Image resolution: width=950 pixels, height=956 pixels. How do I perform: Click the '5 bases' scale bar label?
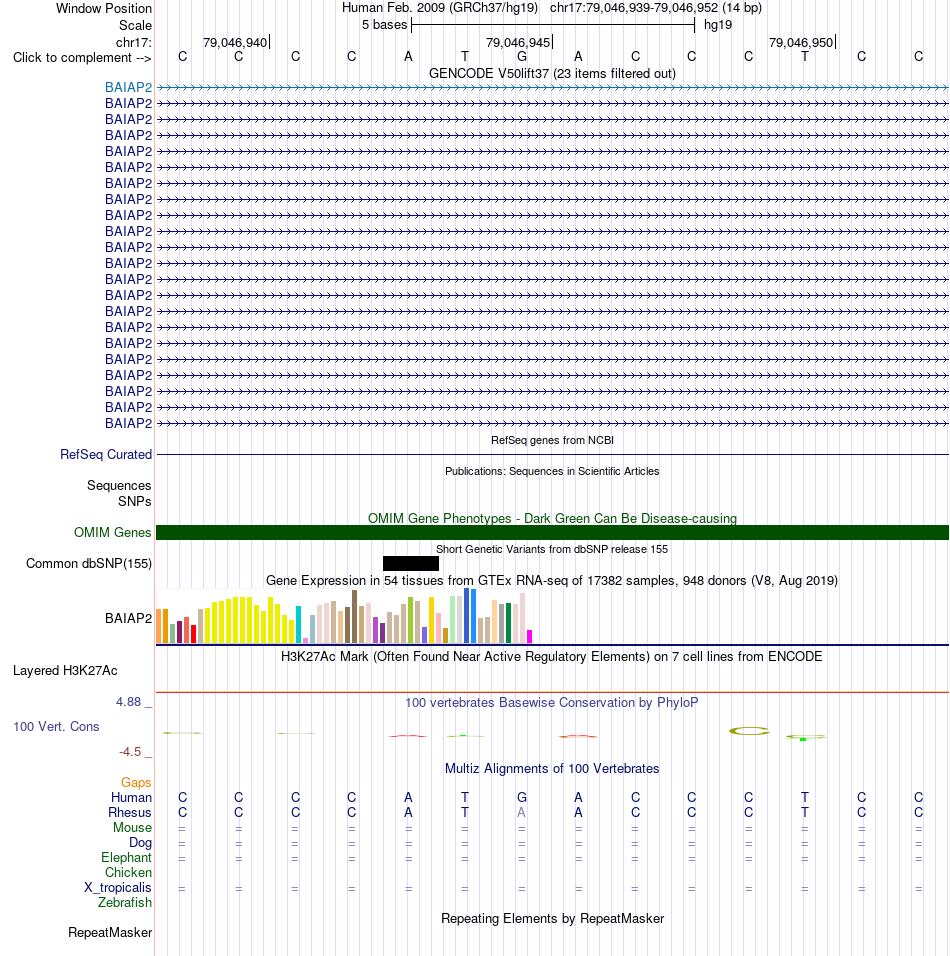click(384, 25)
